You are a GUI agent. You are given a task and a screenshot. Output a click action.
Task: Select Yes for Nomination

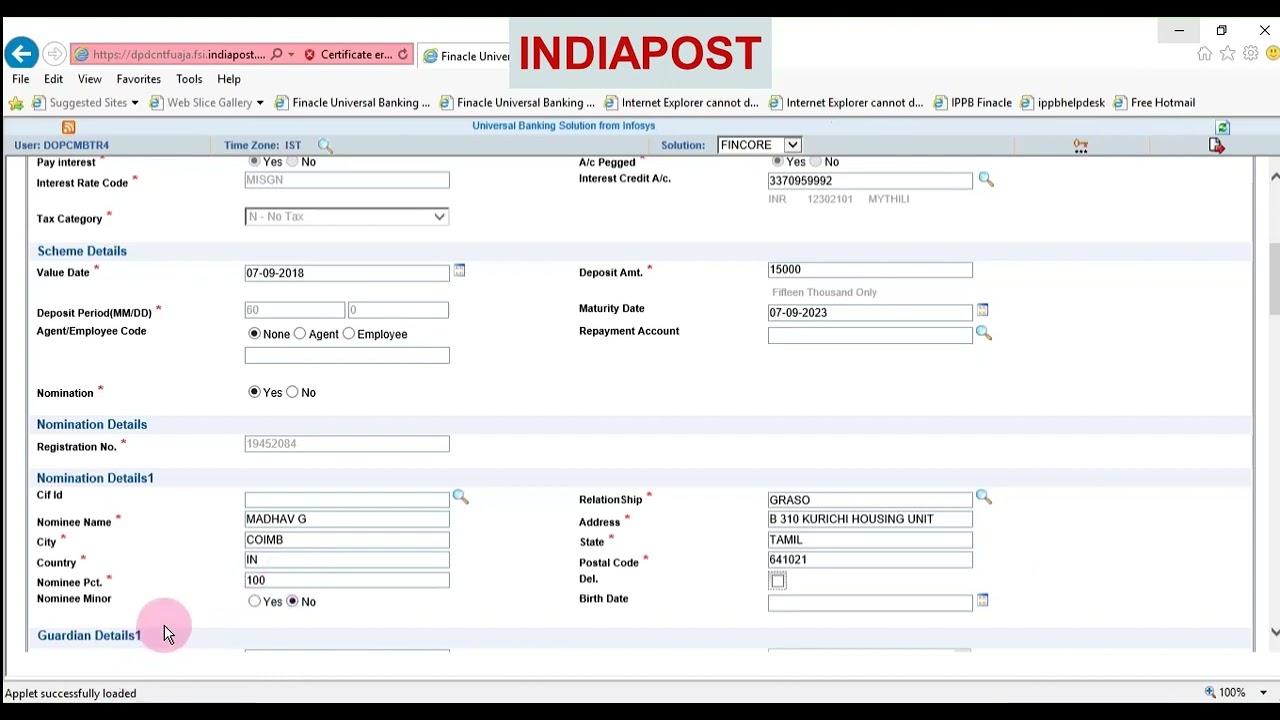point(254,392)
